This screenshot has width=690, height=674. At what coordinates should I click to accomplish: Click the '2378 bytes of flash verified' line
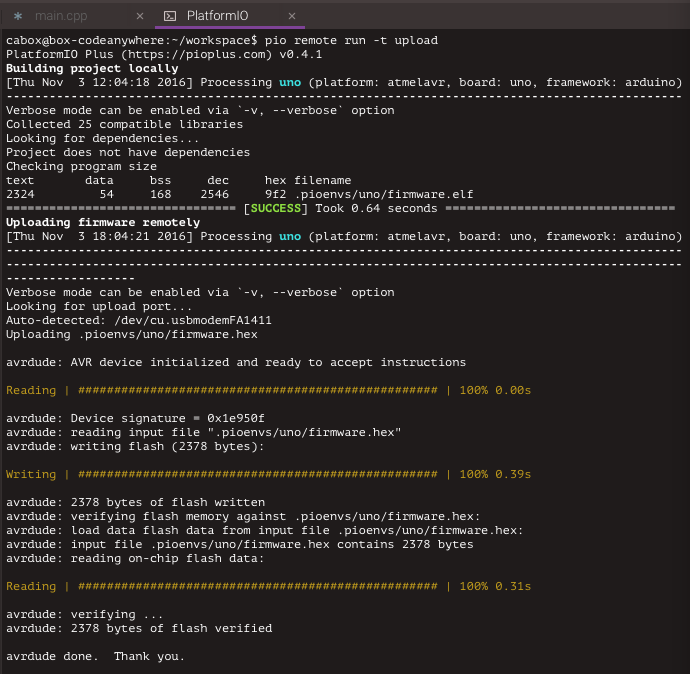[139, 628]
